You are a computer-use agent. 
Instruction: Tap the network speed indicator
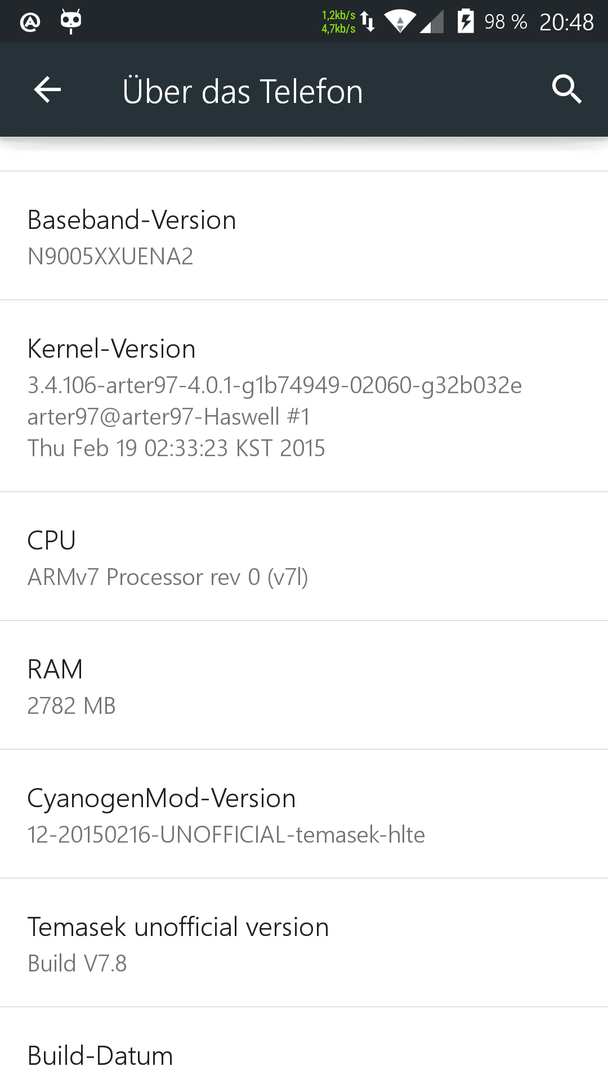(x=338, y=21)
